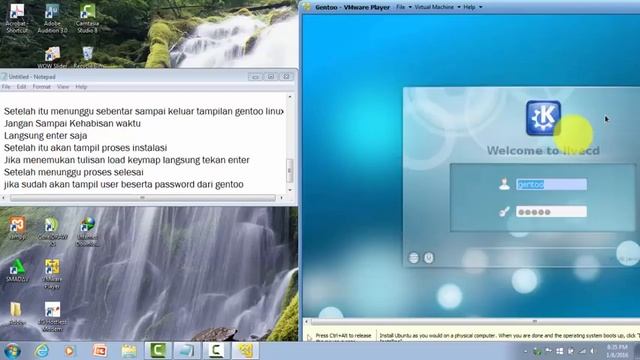Open Windows Explorer from taskbar

coord(129,351)
